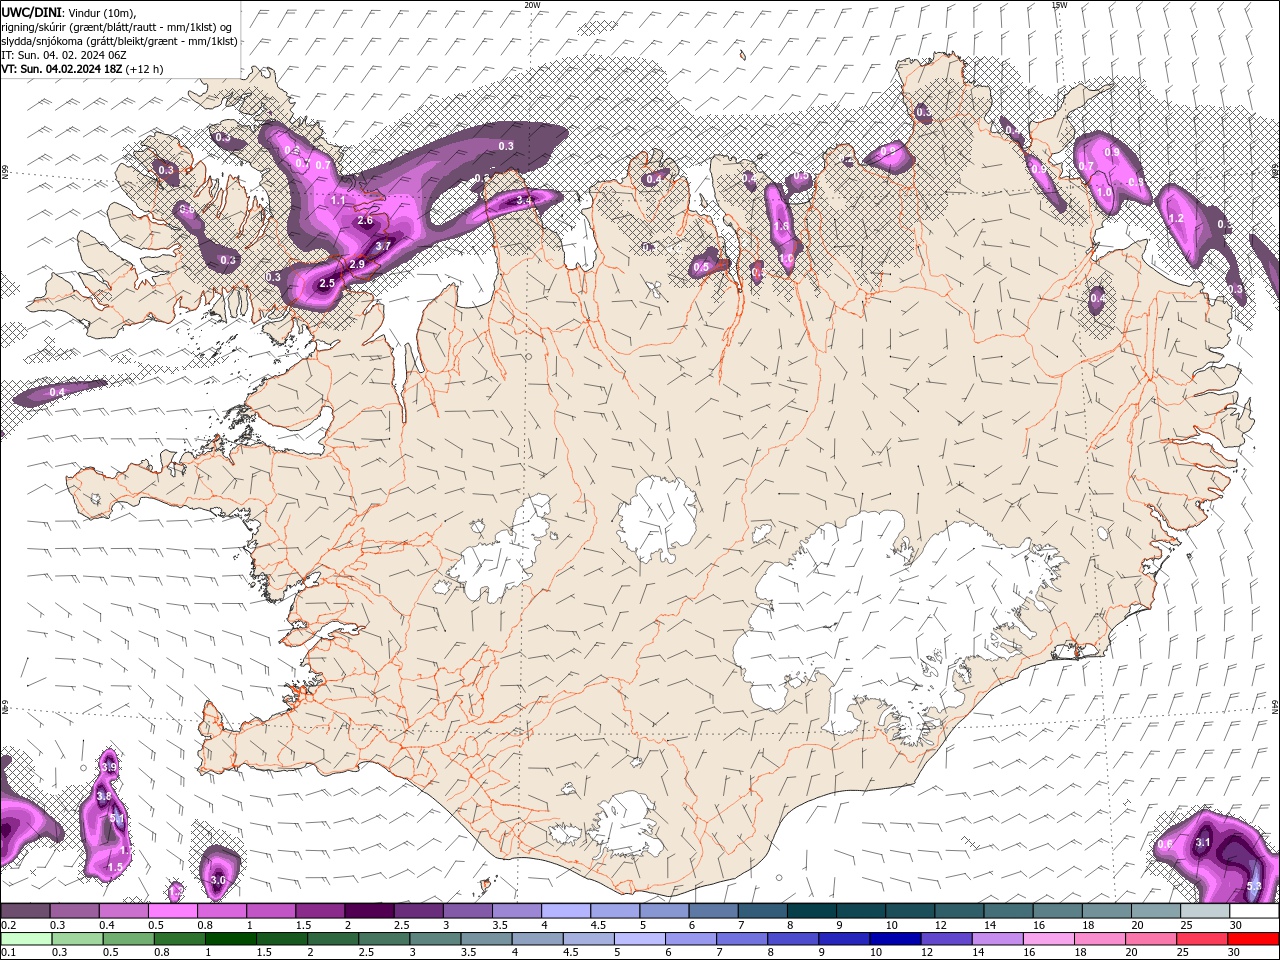Click the 1.8 value in the northern fjord band

coord(782,227)
